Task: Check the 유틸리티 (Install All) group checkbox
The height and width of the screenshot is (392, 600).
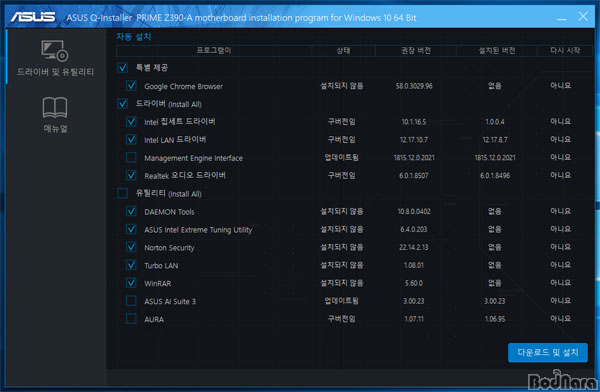Action: pos(122,193)
